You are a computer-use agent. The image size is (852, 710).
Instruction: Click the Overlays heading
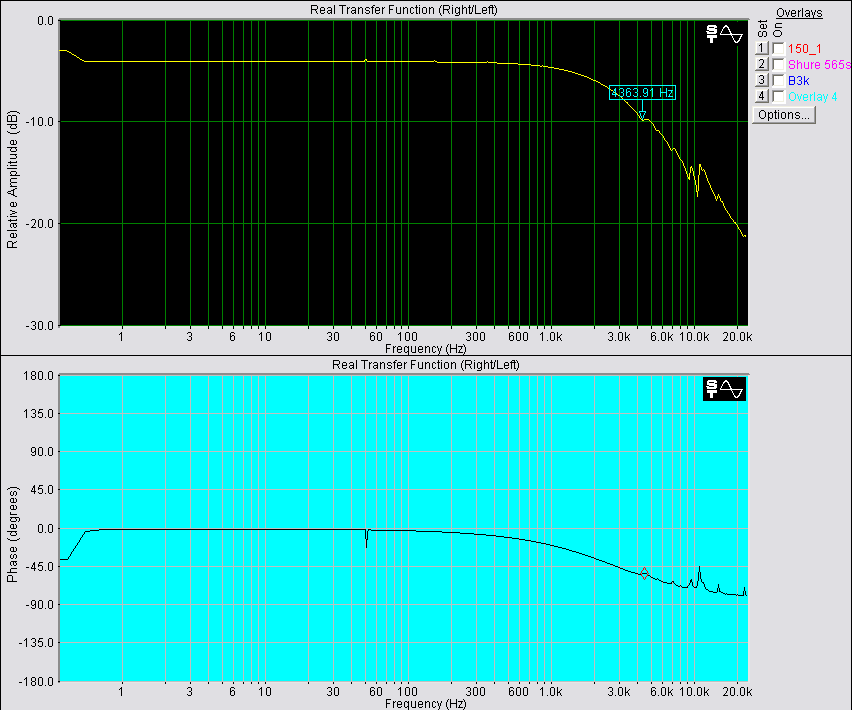[x=799, y=12]
